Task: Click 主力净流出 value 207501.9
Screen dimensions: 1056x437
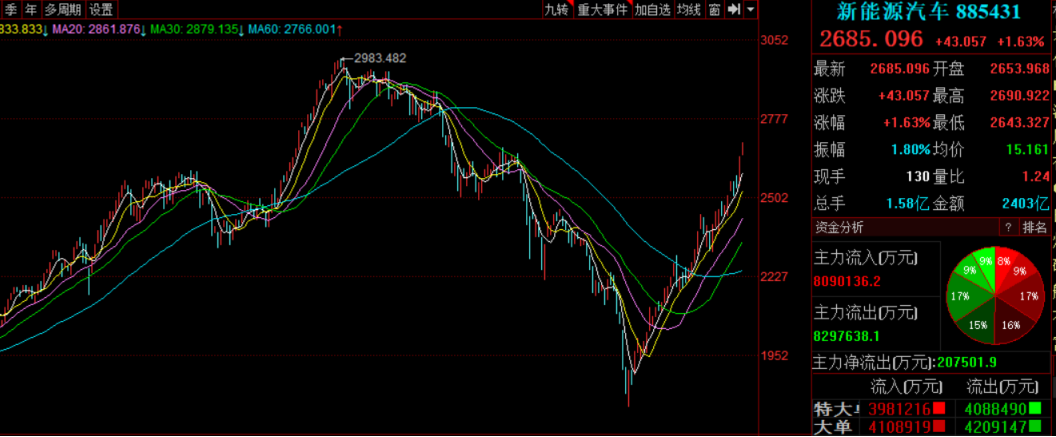Action: click(x=968, y=362)
